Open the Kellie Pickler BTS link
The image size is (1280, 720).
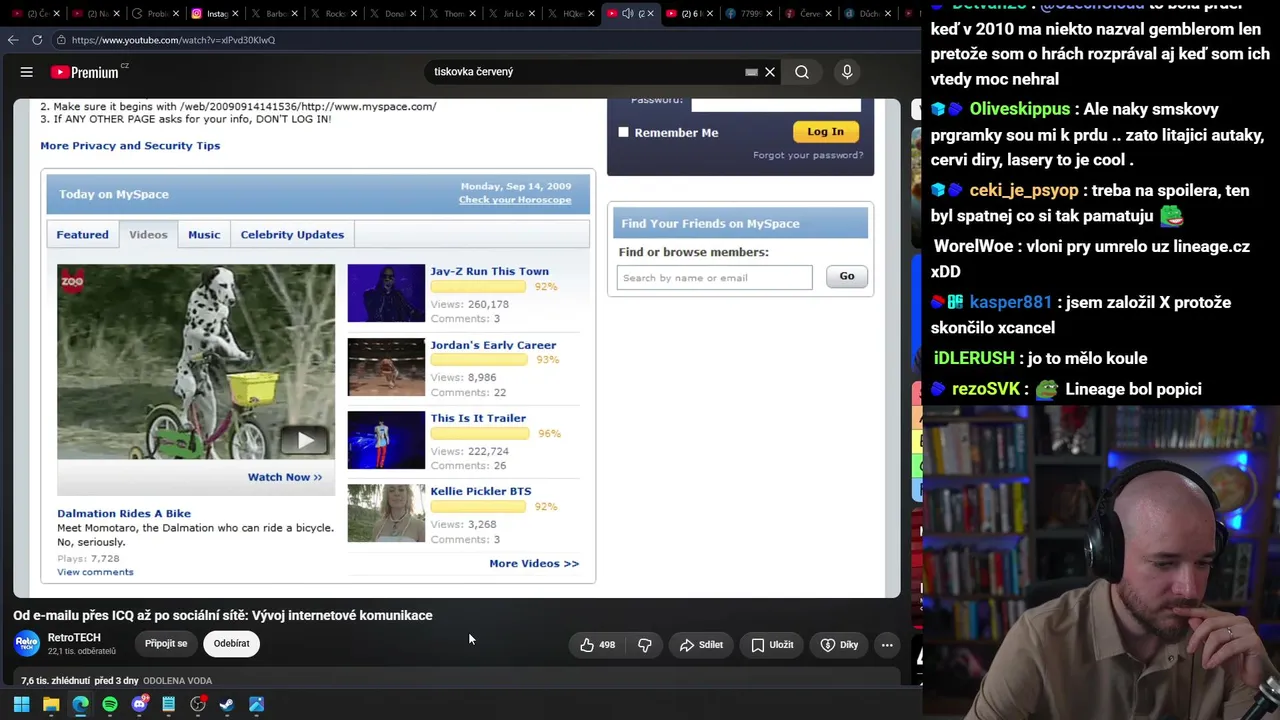(481, 491)
